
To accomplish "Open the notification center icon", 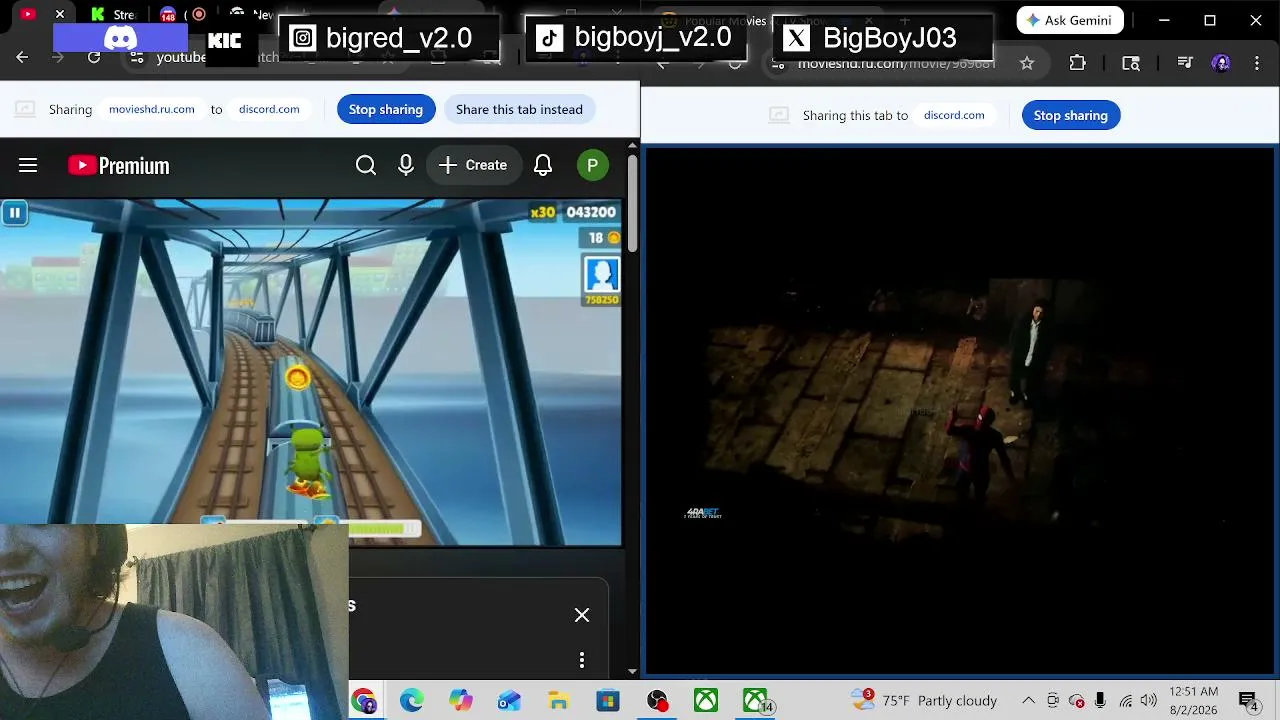I will pos(1248,701).
